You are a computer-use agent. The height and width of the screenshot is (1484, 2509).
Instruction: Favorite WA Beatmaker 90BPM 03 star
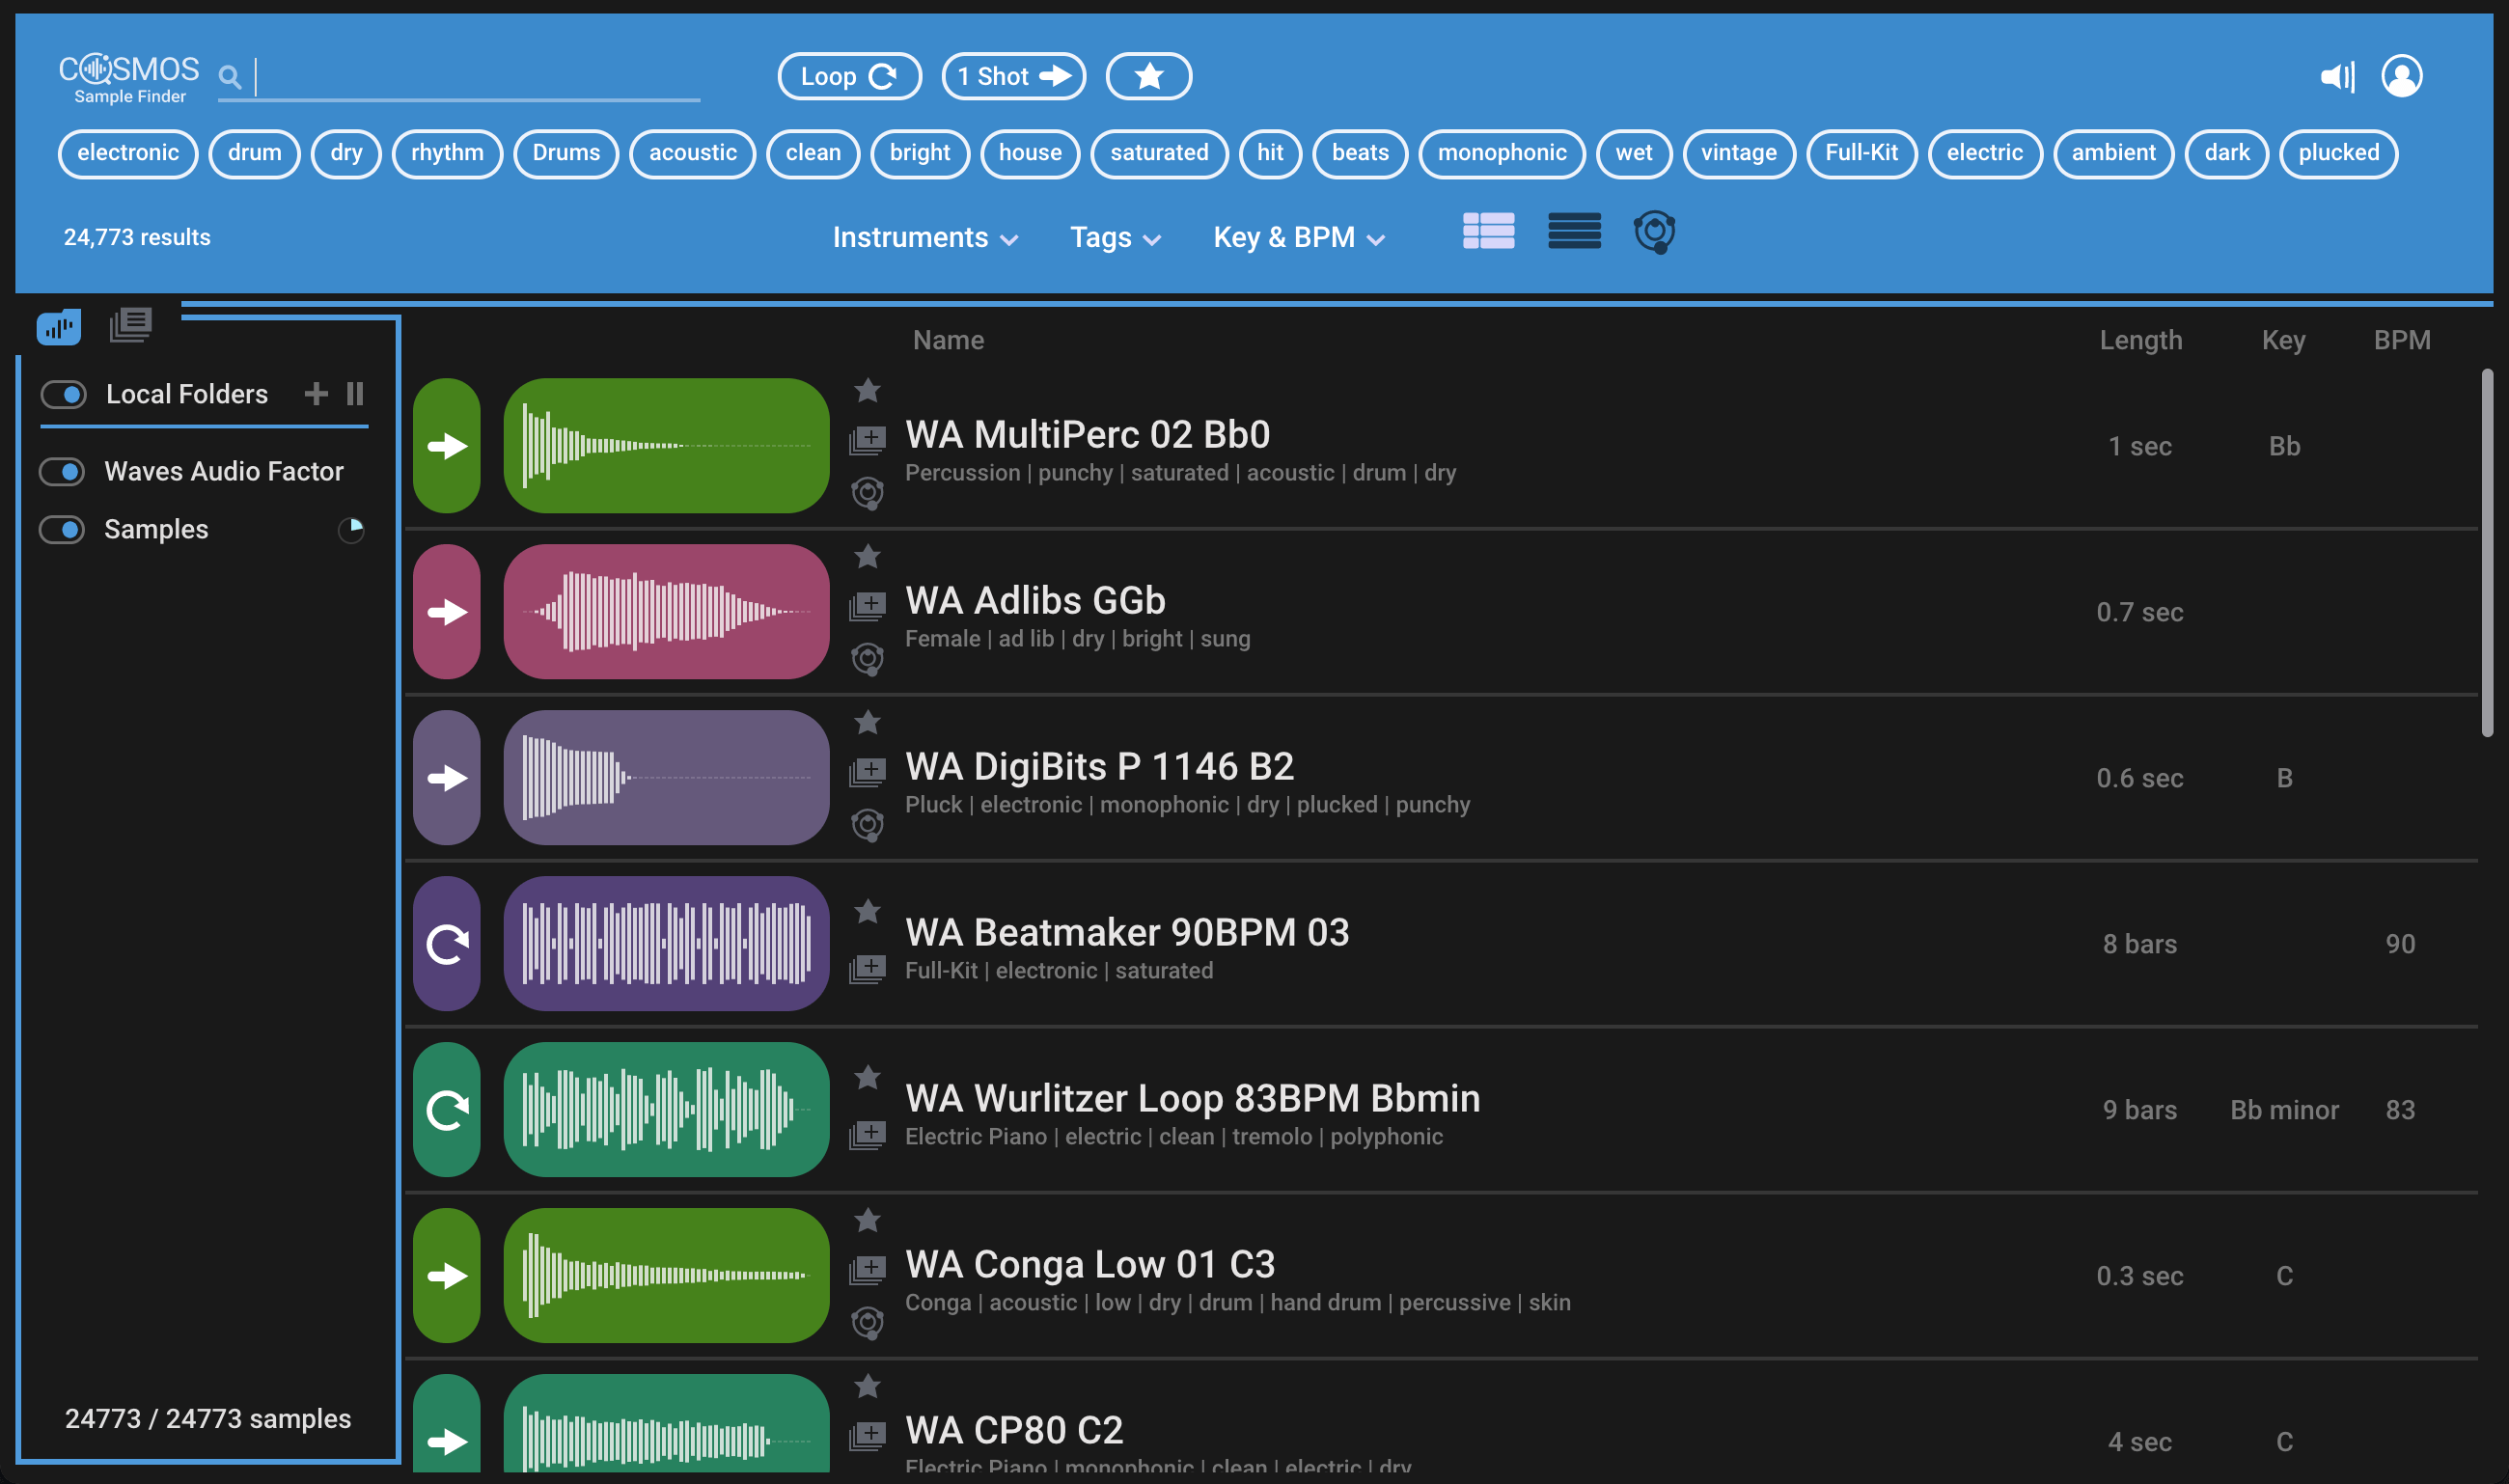pos(867,912)
